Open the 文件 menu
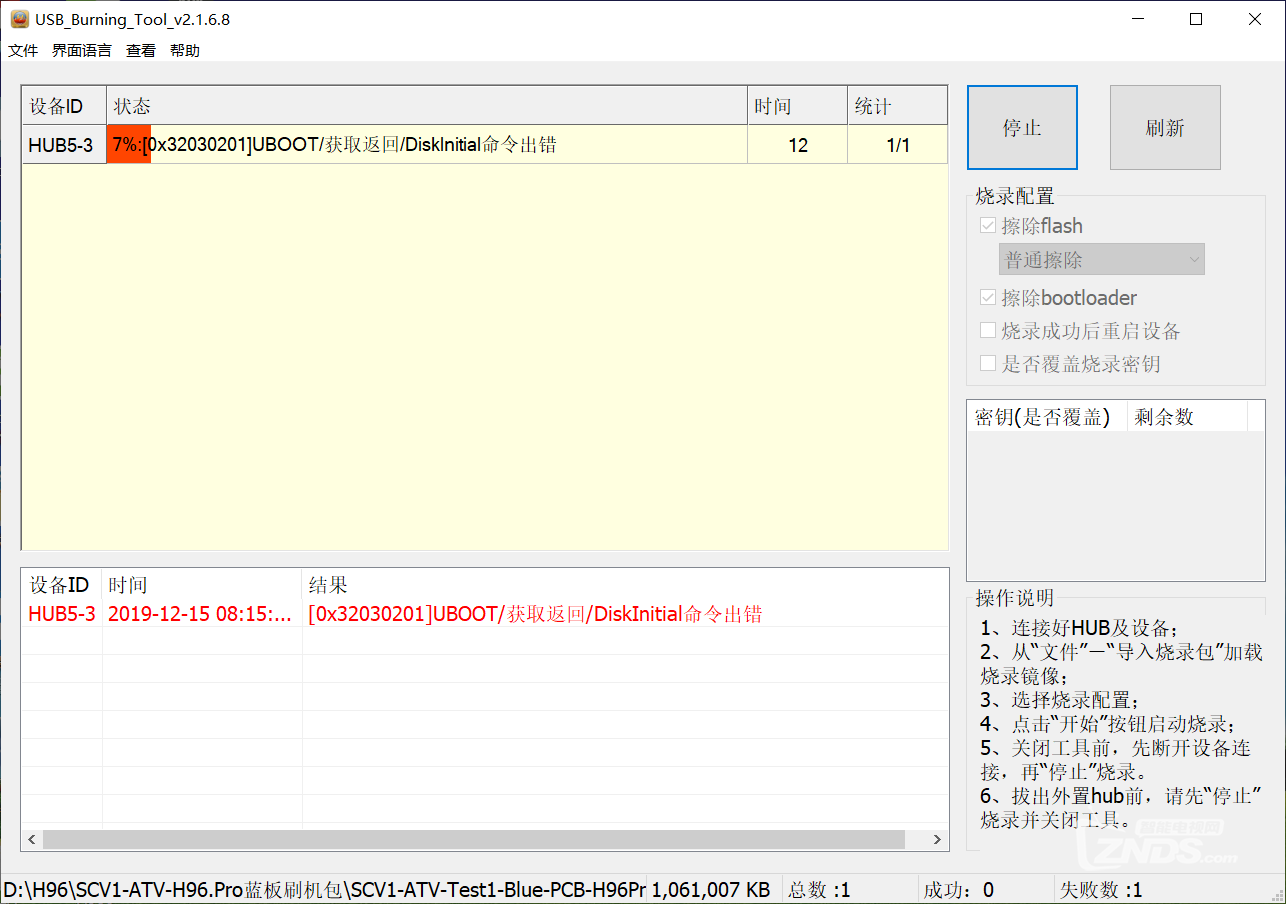Viewport: 1286px width, 904px height. (x=23, y=50)
